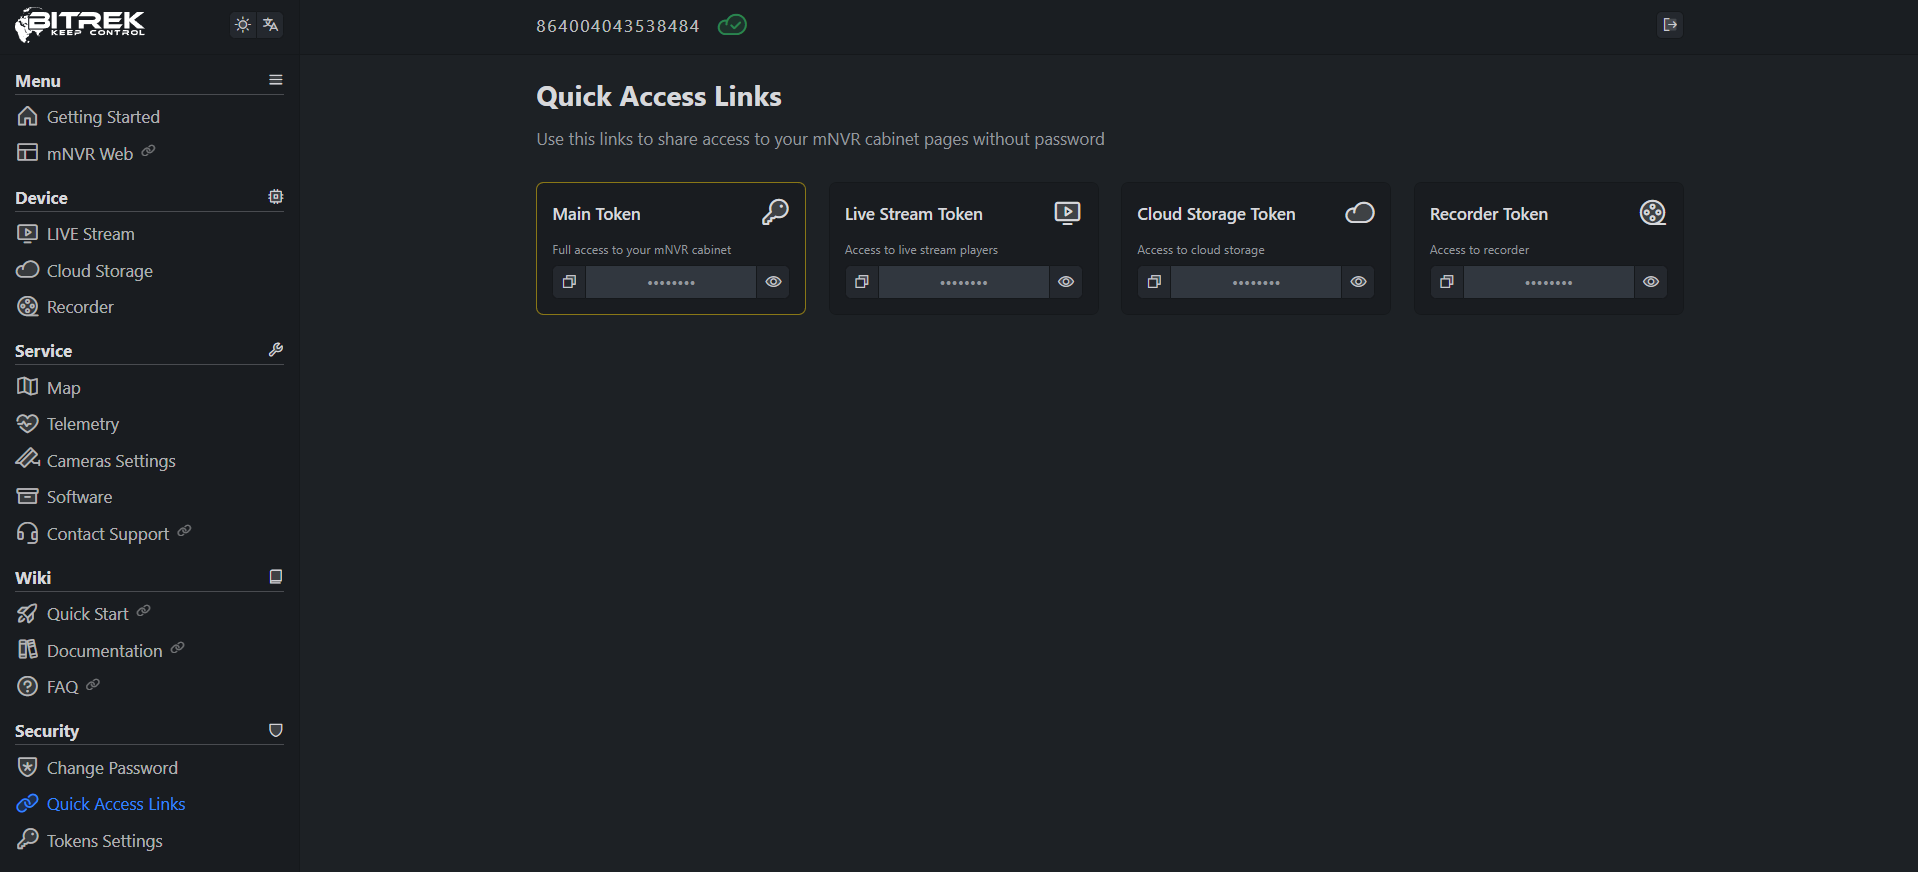Copy the Main Token link
This screenshot has height=872, width=1918.
click(569, 282)
